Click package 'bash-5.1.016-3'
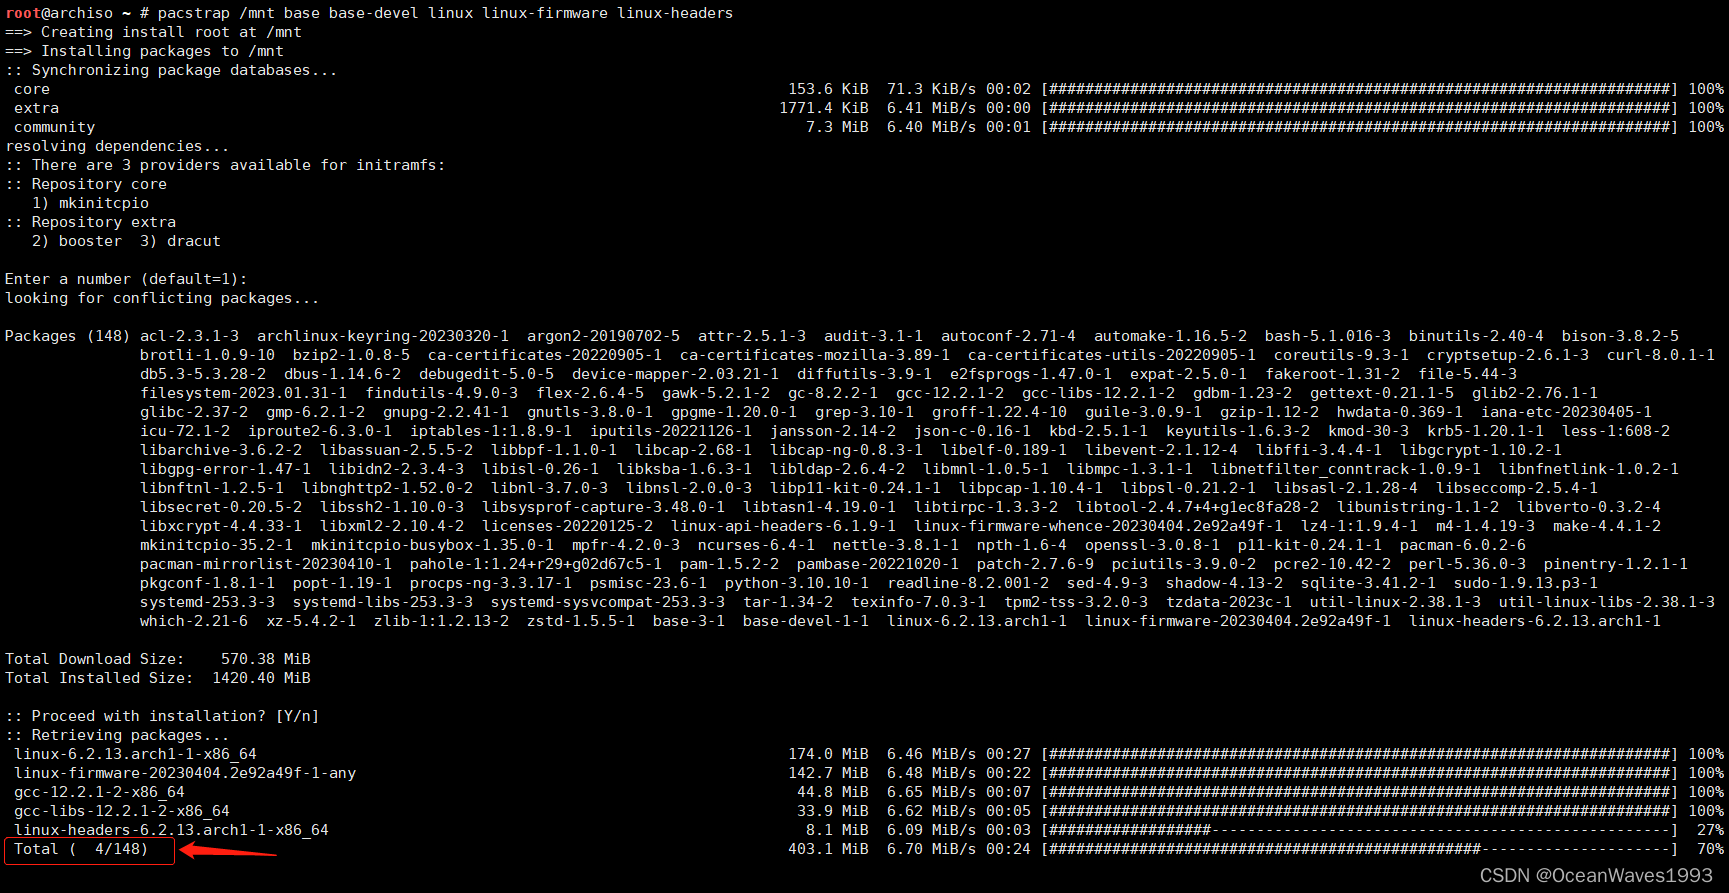 [1327, 336]
